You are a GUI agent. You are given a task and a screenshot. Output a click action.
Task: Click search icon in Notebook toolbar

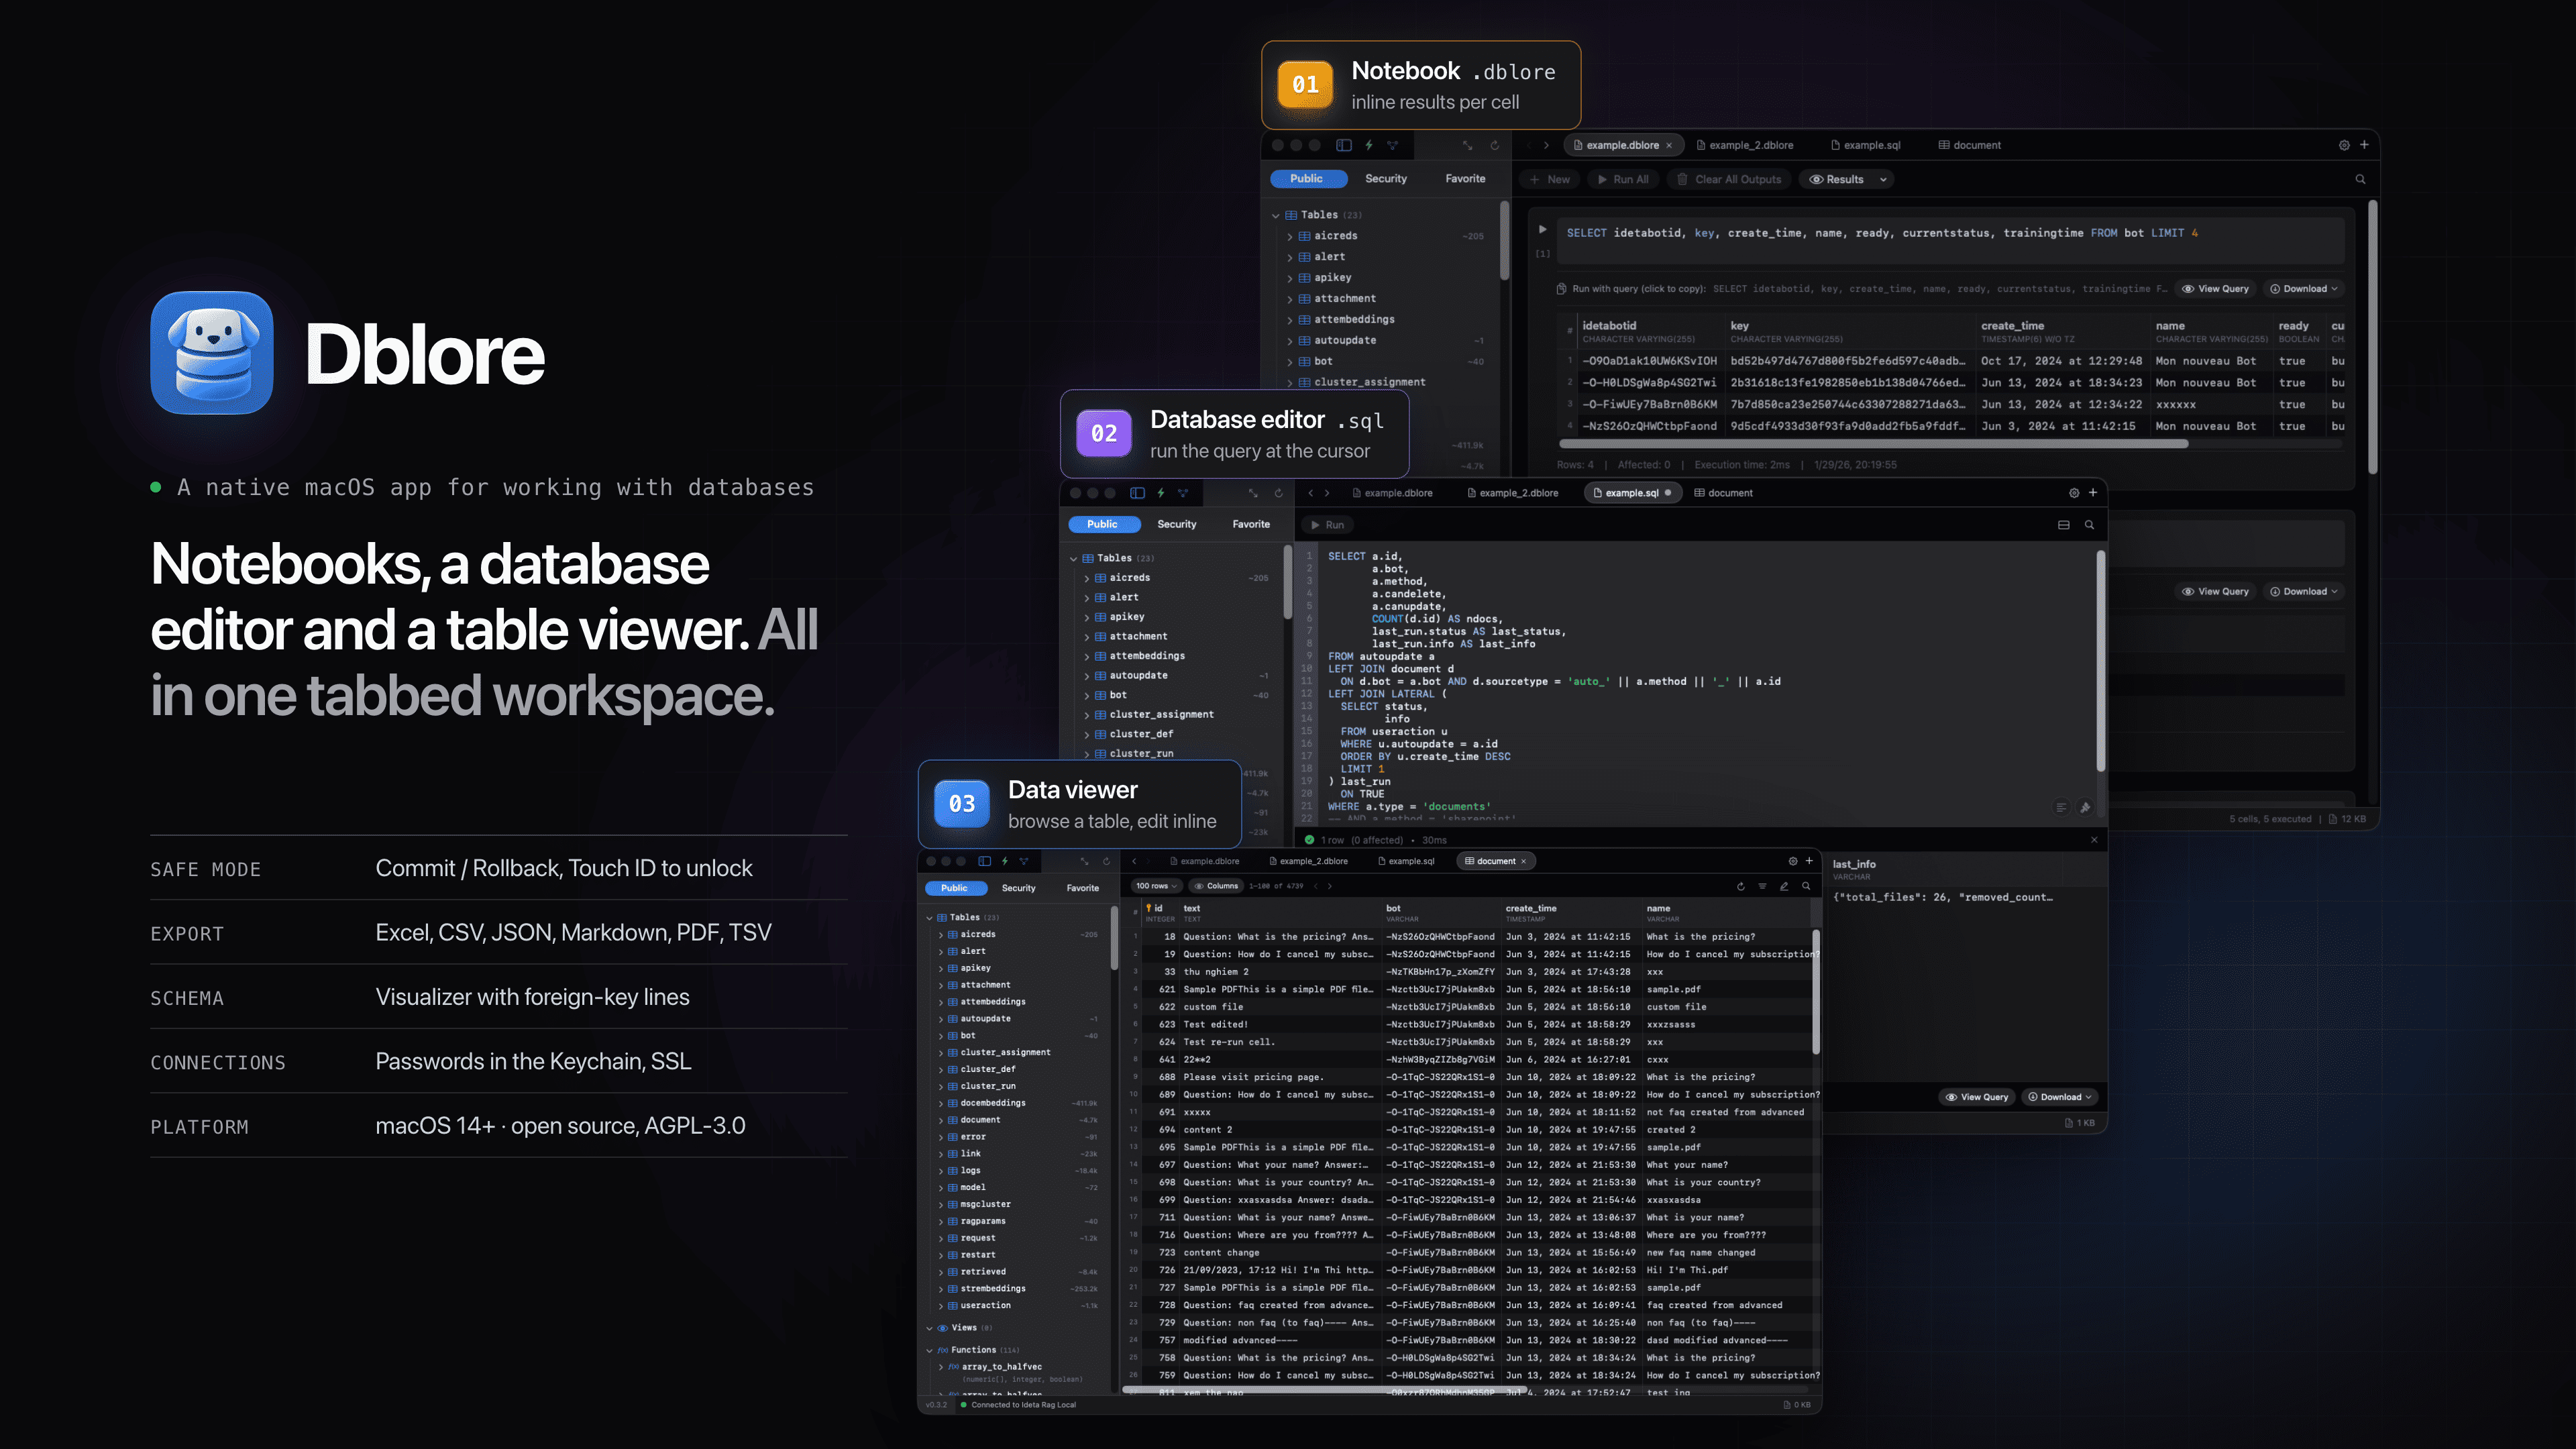pyautogui.click(x=2361, y=180)
